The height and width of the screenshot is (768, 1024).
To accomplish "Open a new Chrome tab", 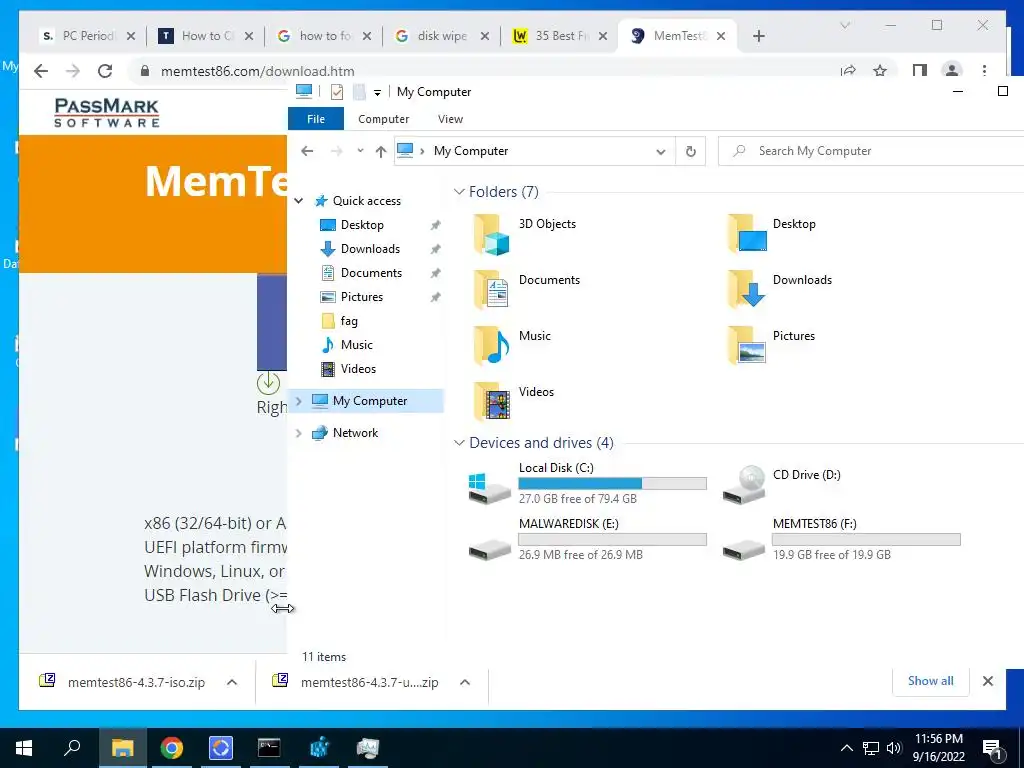I will point(758,36).
